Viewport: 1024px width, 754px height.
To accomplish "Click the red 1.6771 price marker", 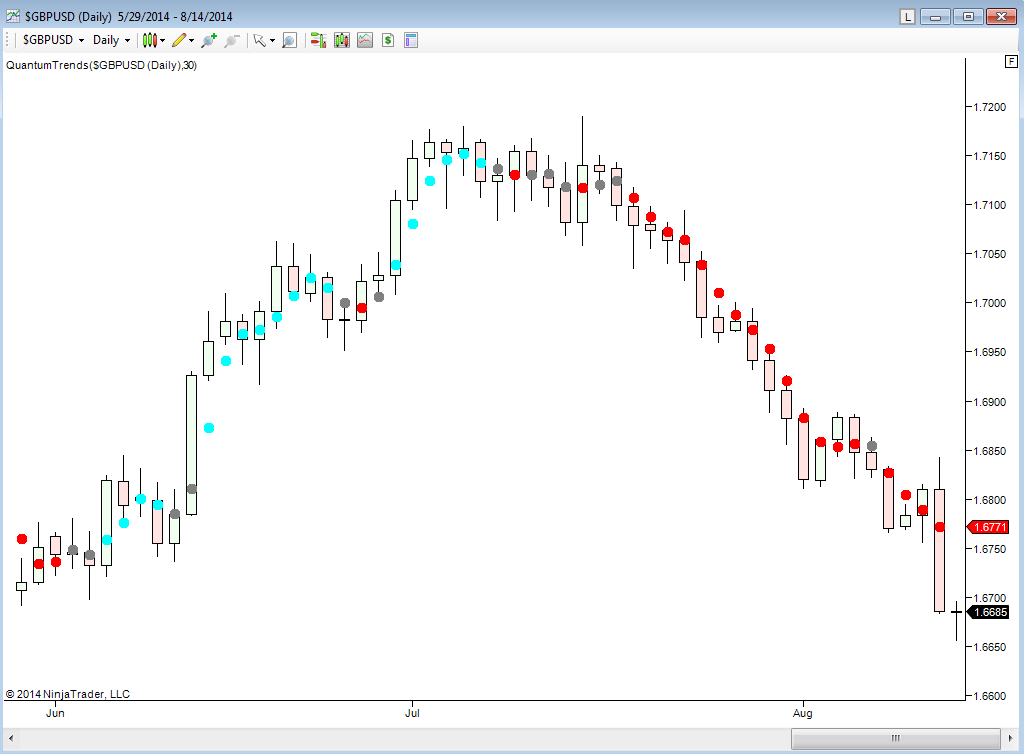I will pyautogui.click(x=988, y=527).
